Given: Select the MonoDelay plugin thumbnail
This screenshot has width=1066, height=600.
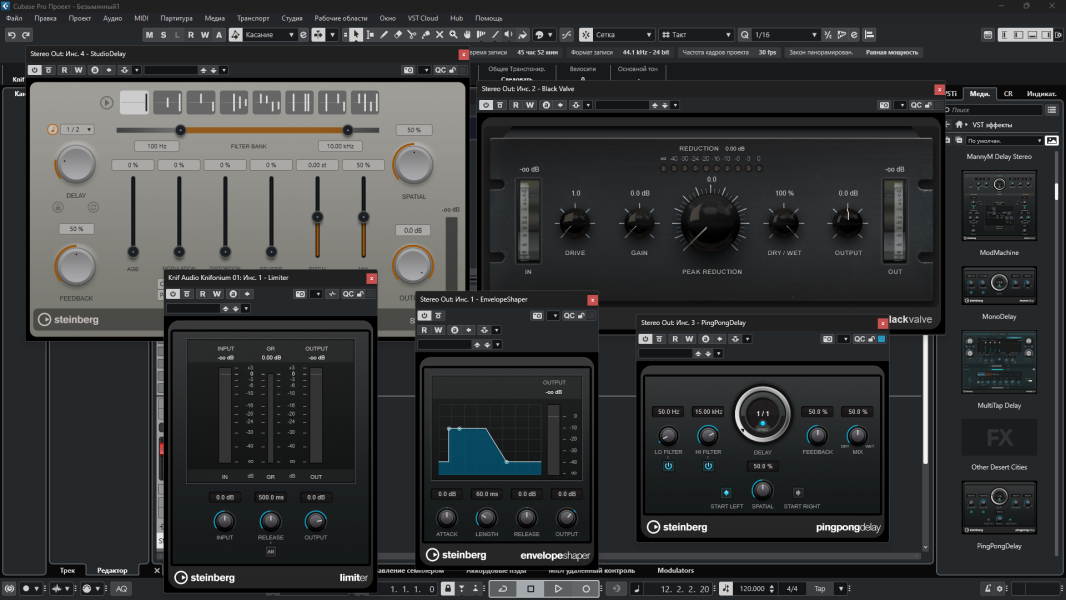Looking at the screenshot, I should pos(999,285).
